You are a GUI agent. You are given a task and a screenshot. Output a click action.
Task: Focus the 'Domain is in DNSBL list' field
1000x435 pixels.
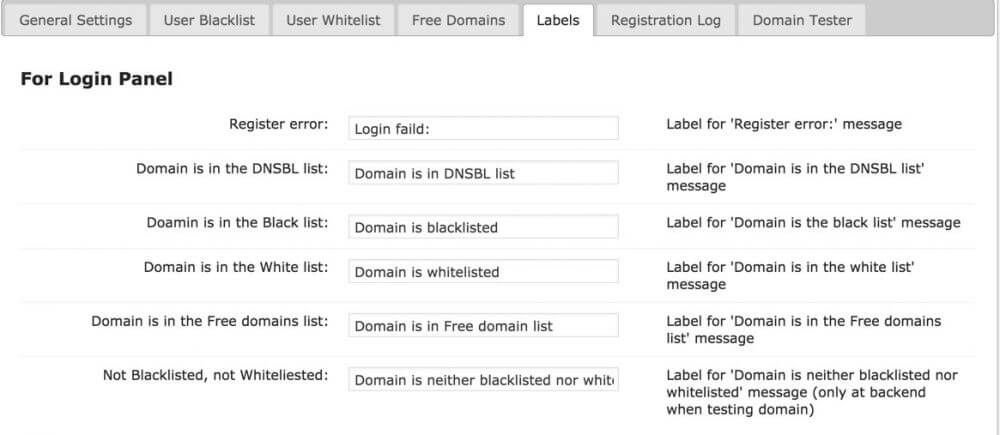tap(483, 173)
